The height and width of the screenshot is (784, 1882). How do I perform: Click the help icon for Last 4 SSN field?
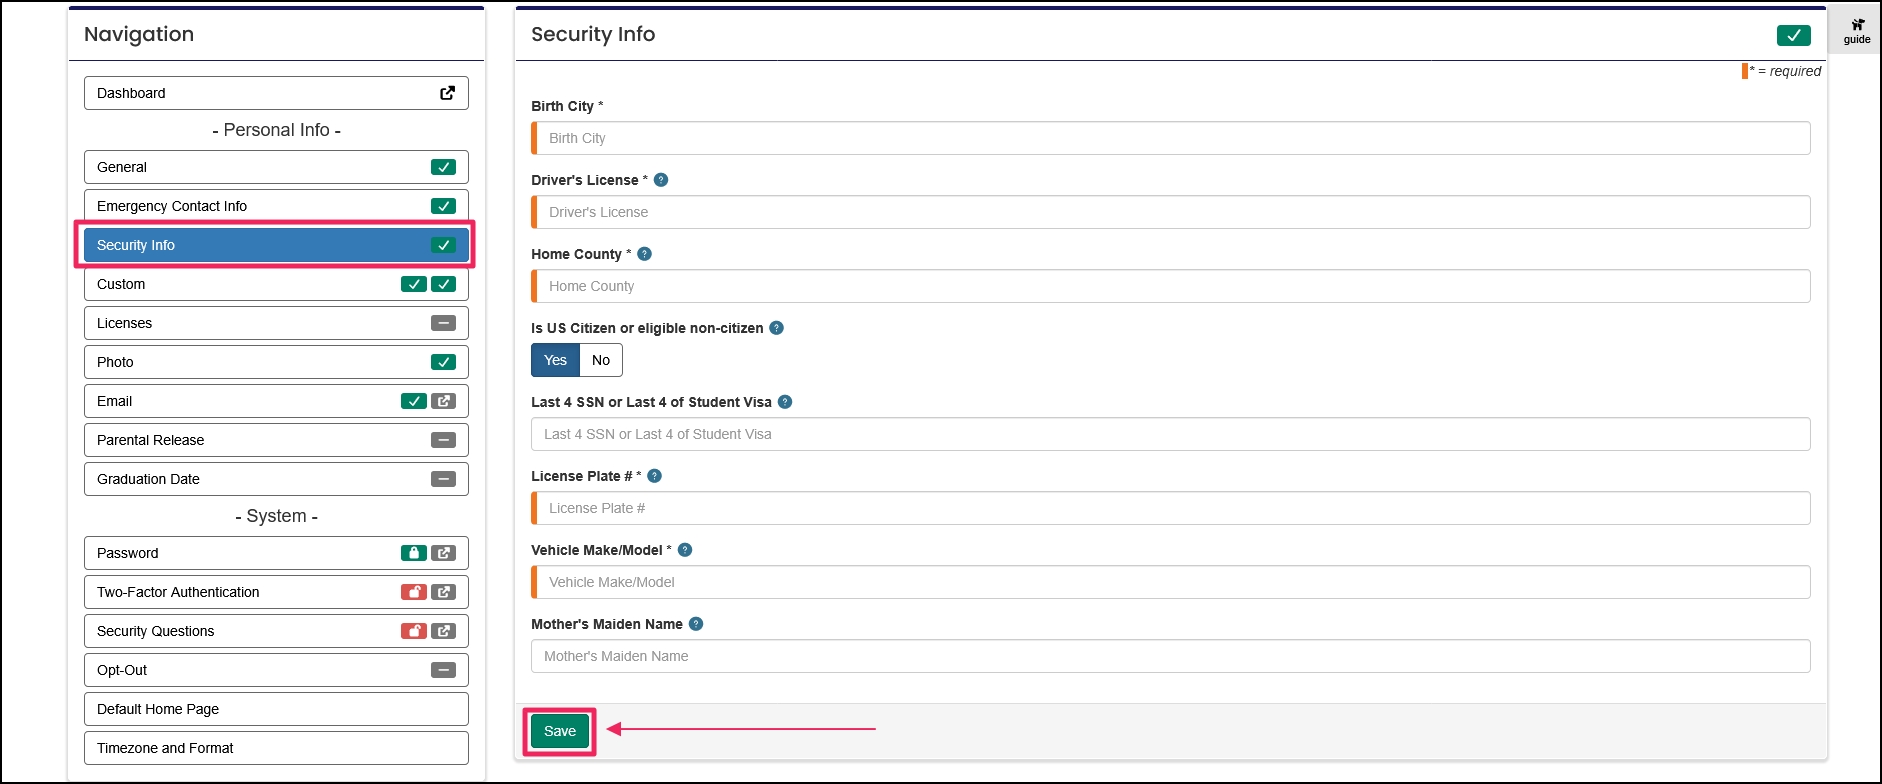[785, 402]
